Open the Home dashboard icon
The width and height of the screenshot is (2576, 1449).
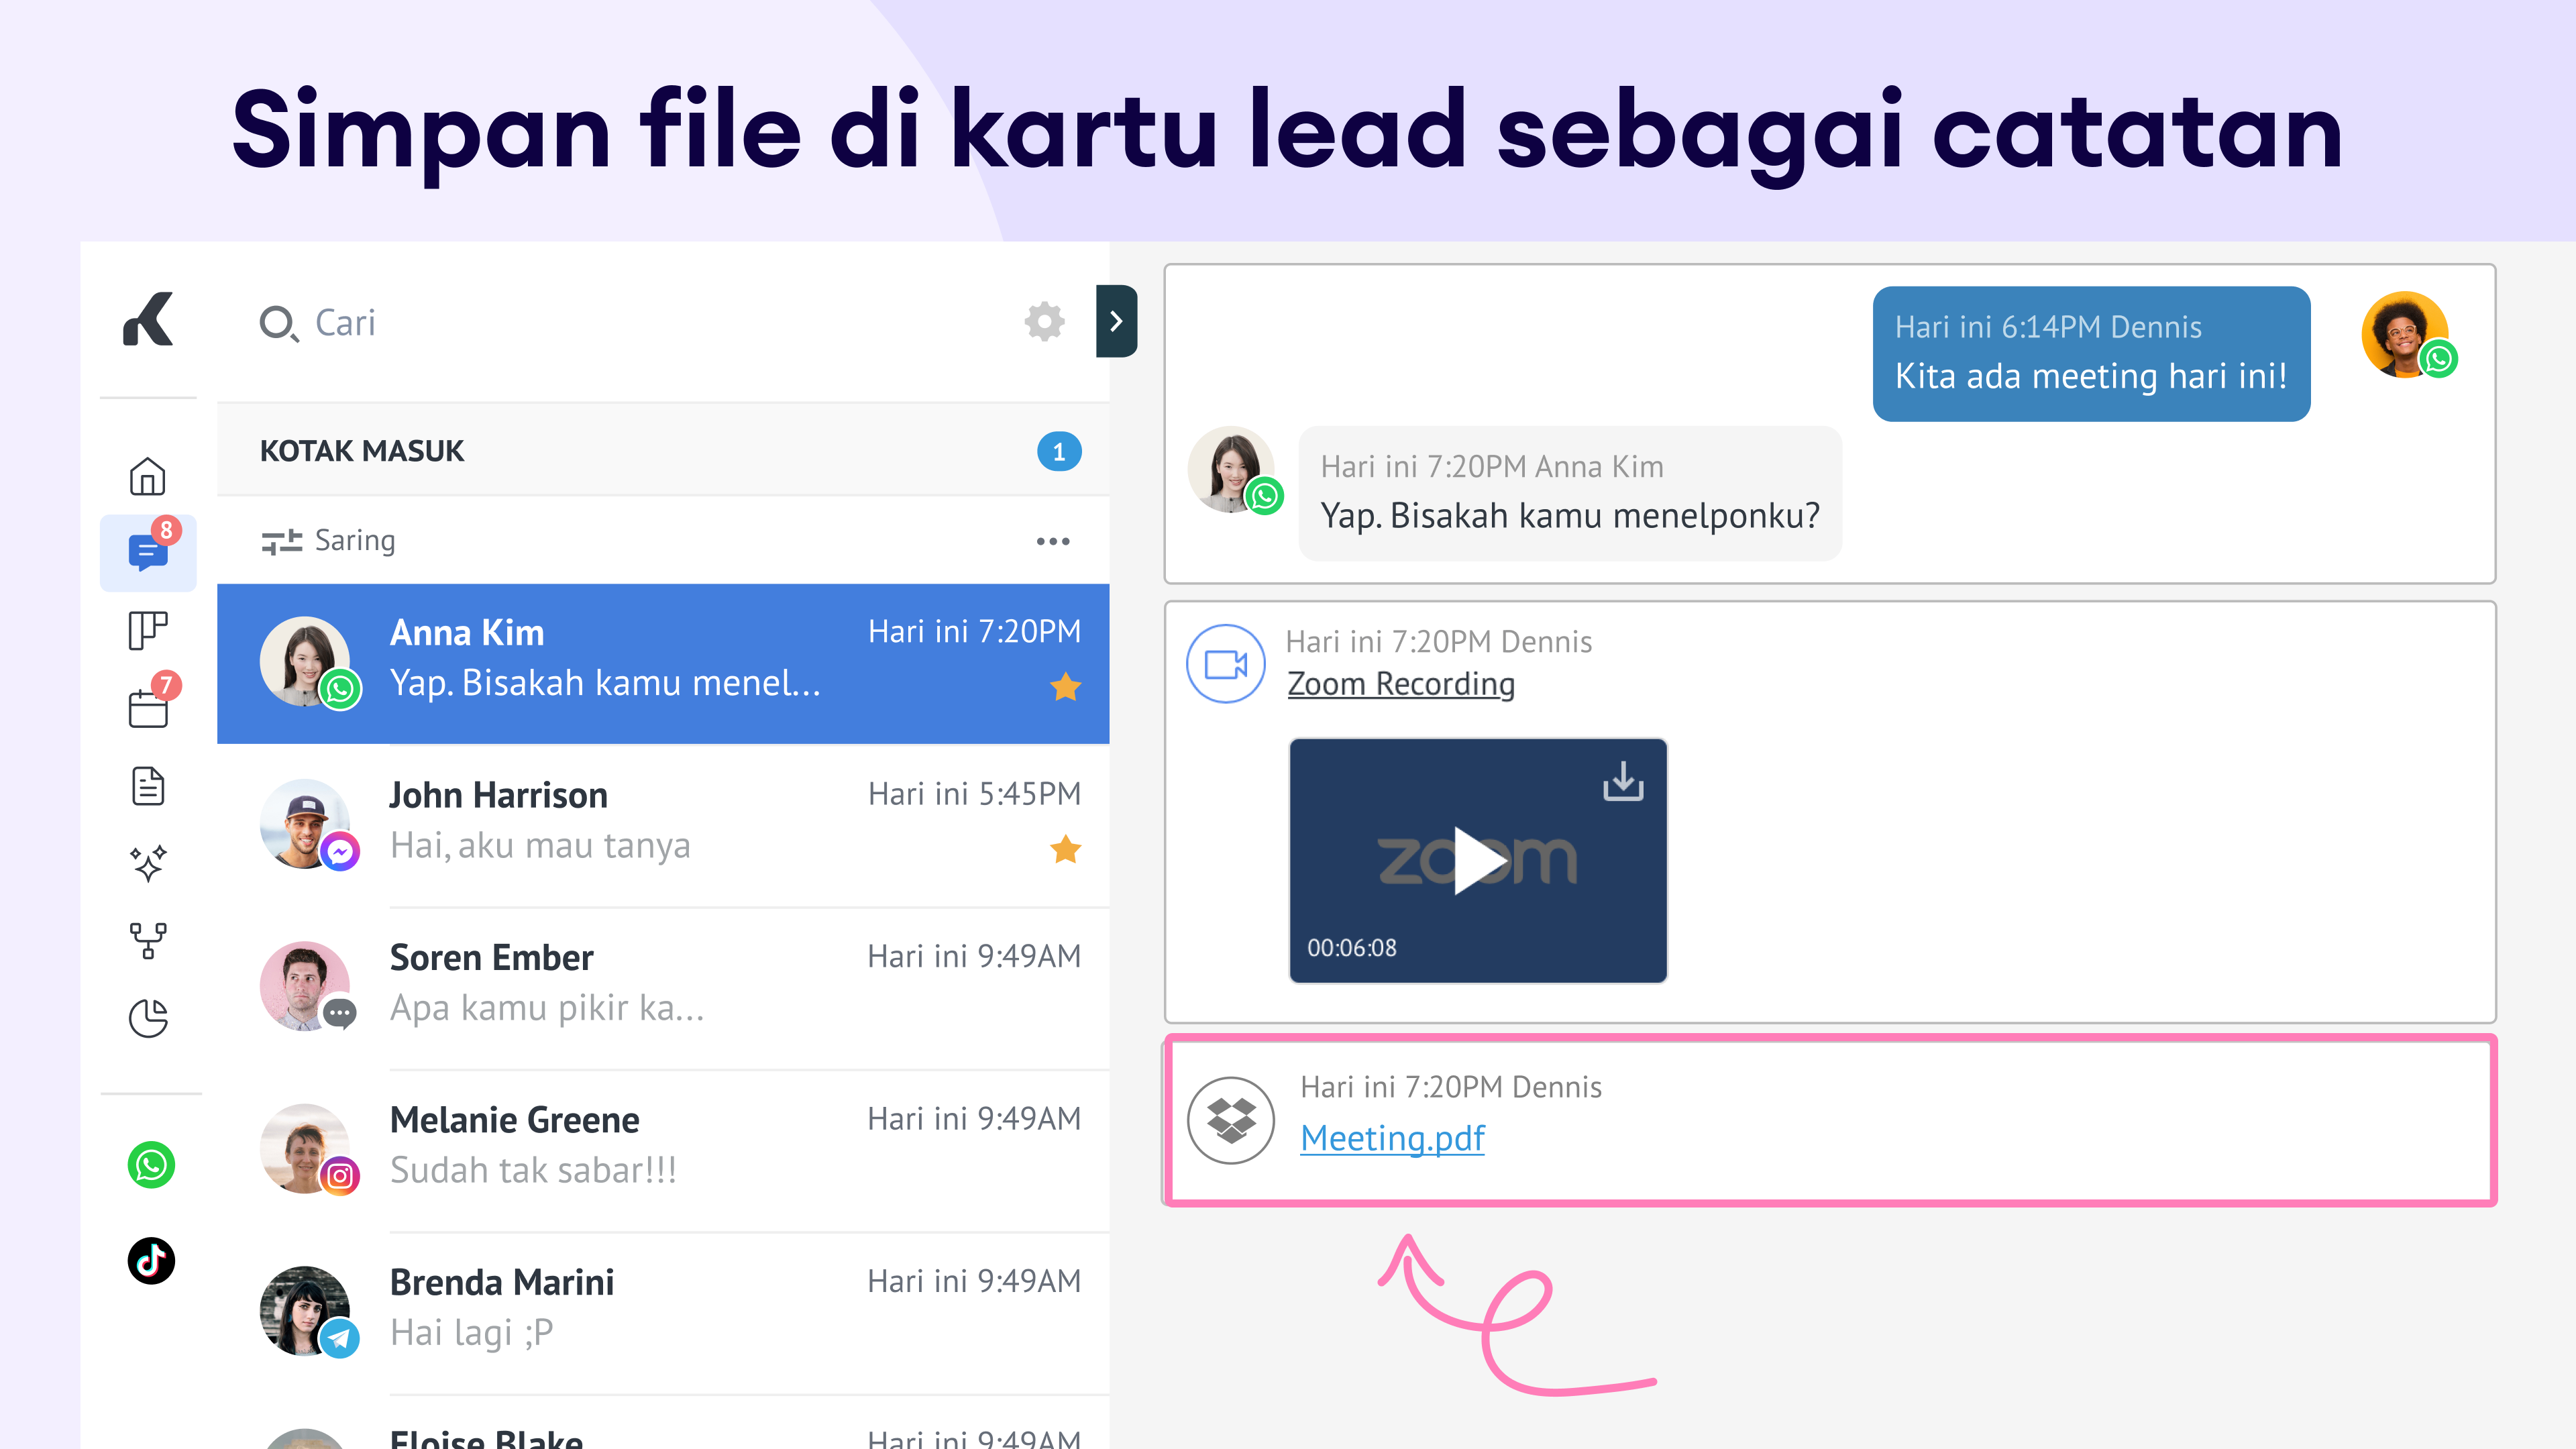pos(147,476)
